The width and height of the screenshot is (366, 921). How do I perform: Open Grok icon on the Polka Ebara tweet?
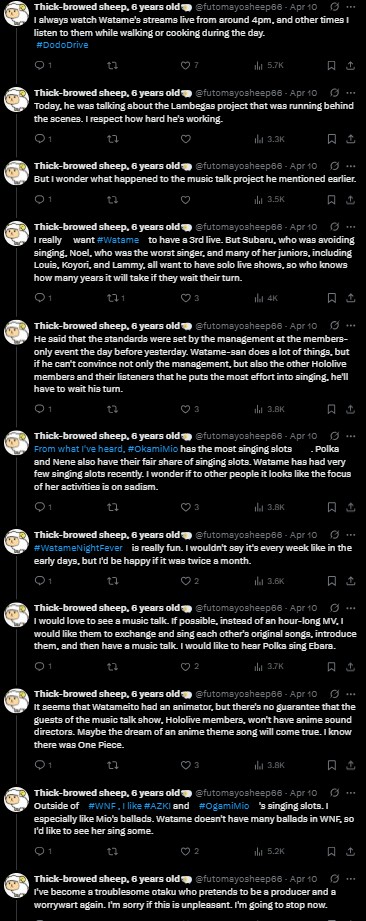(334, 608)
